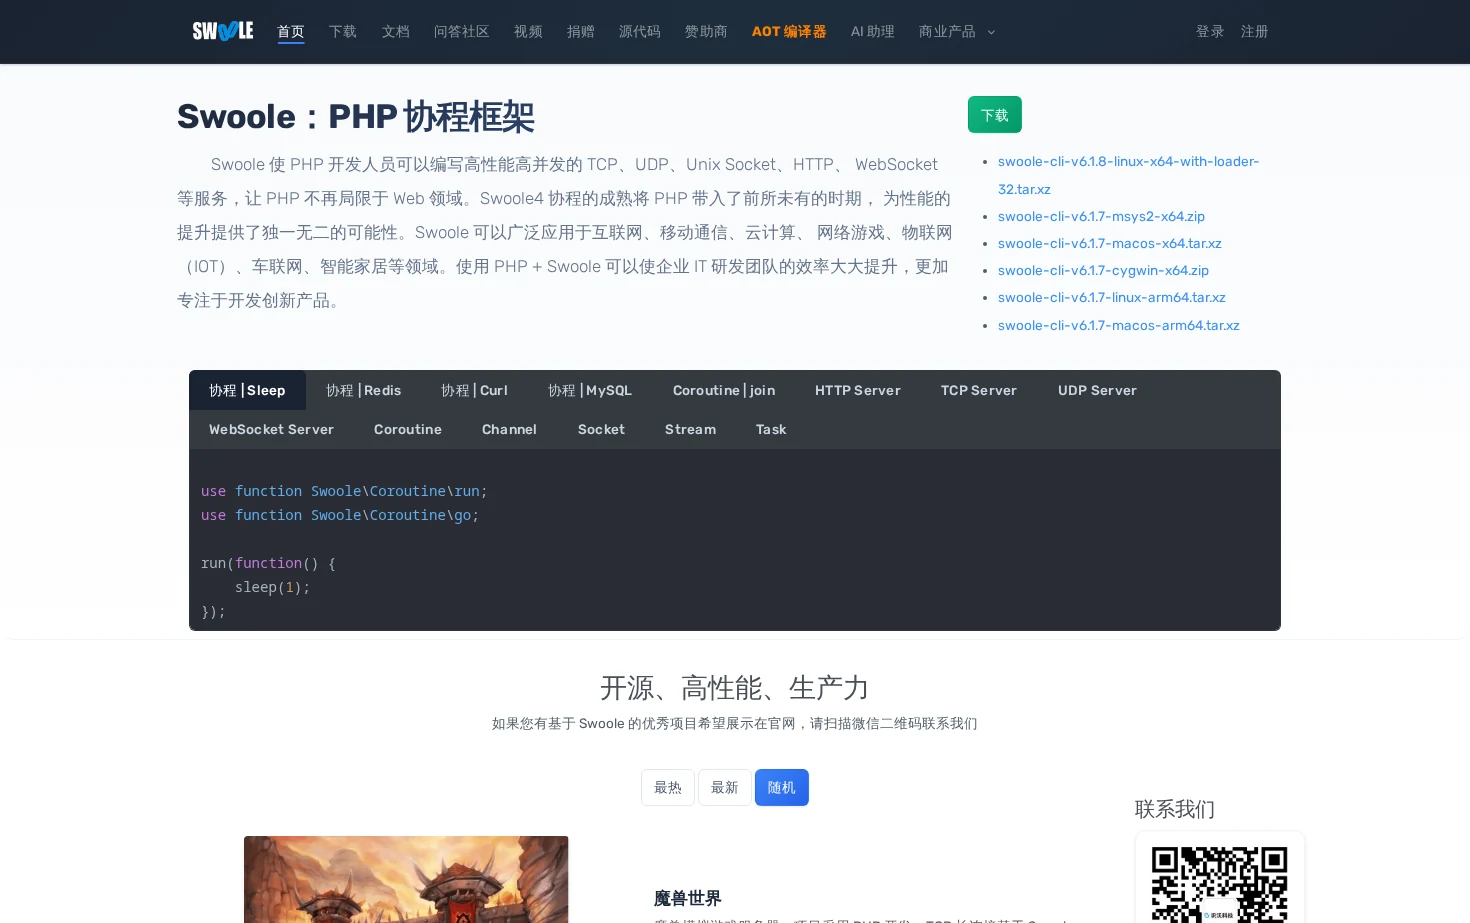Click the 登录 link

pos(1210,32)
